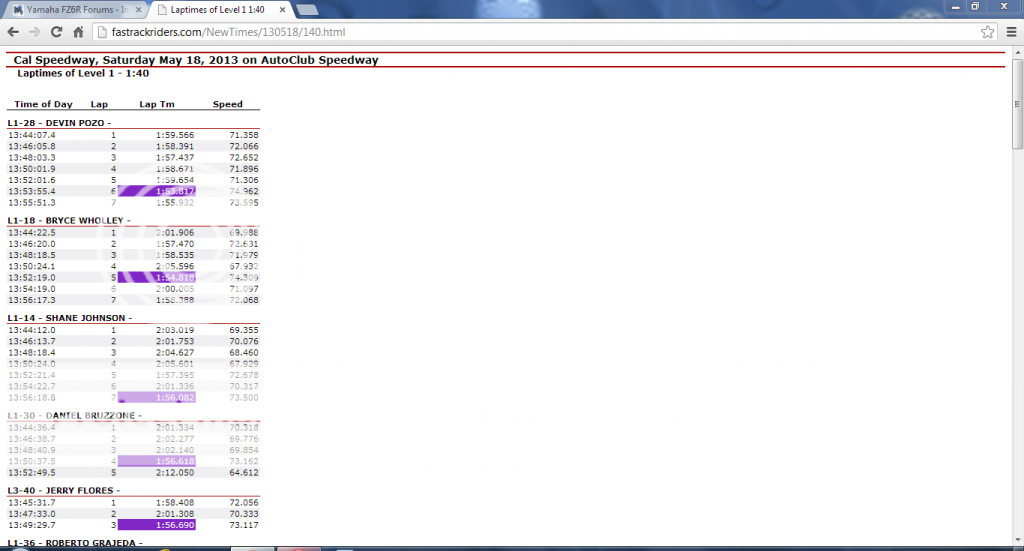Focus the fastrackriders.com address bar

point(500,32)
